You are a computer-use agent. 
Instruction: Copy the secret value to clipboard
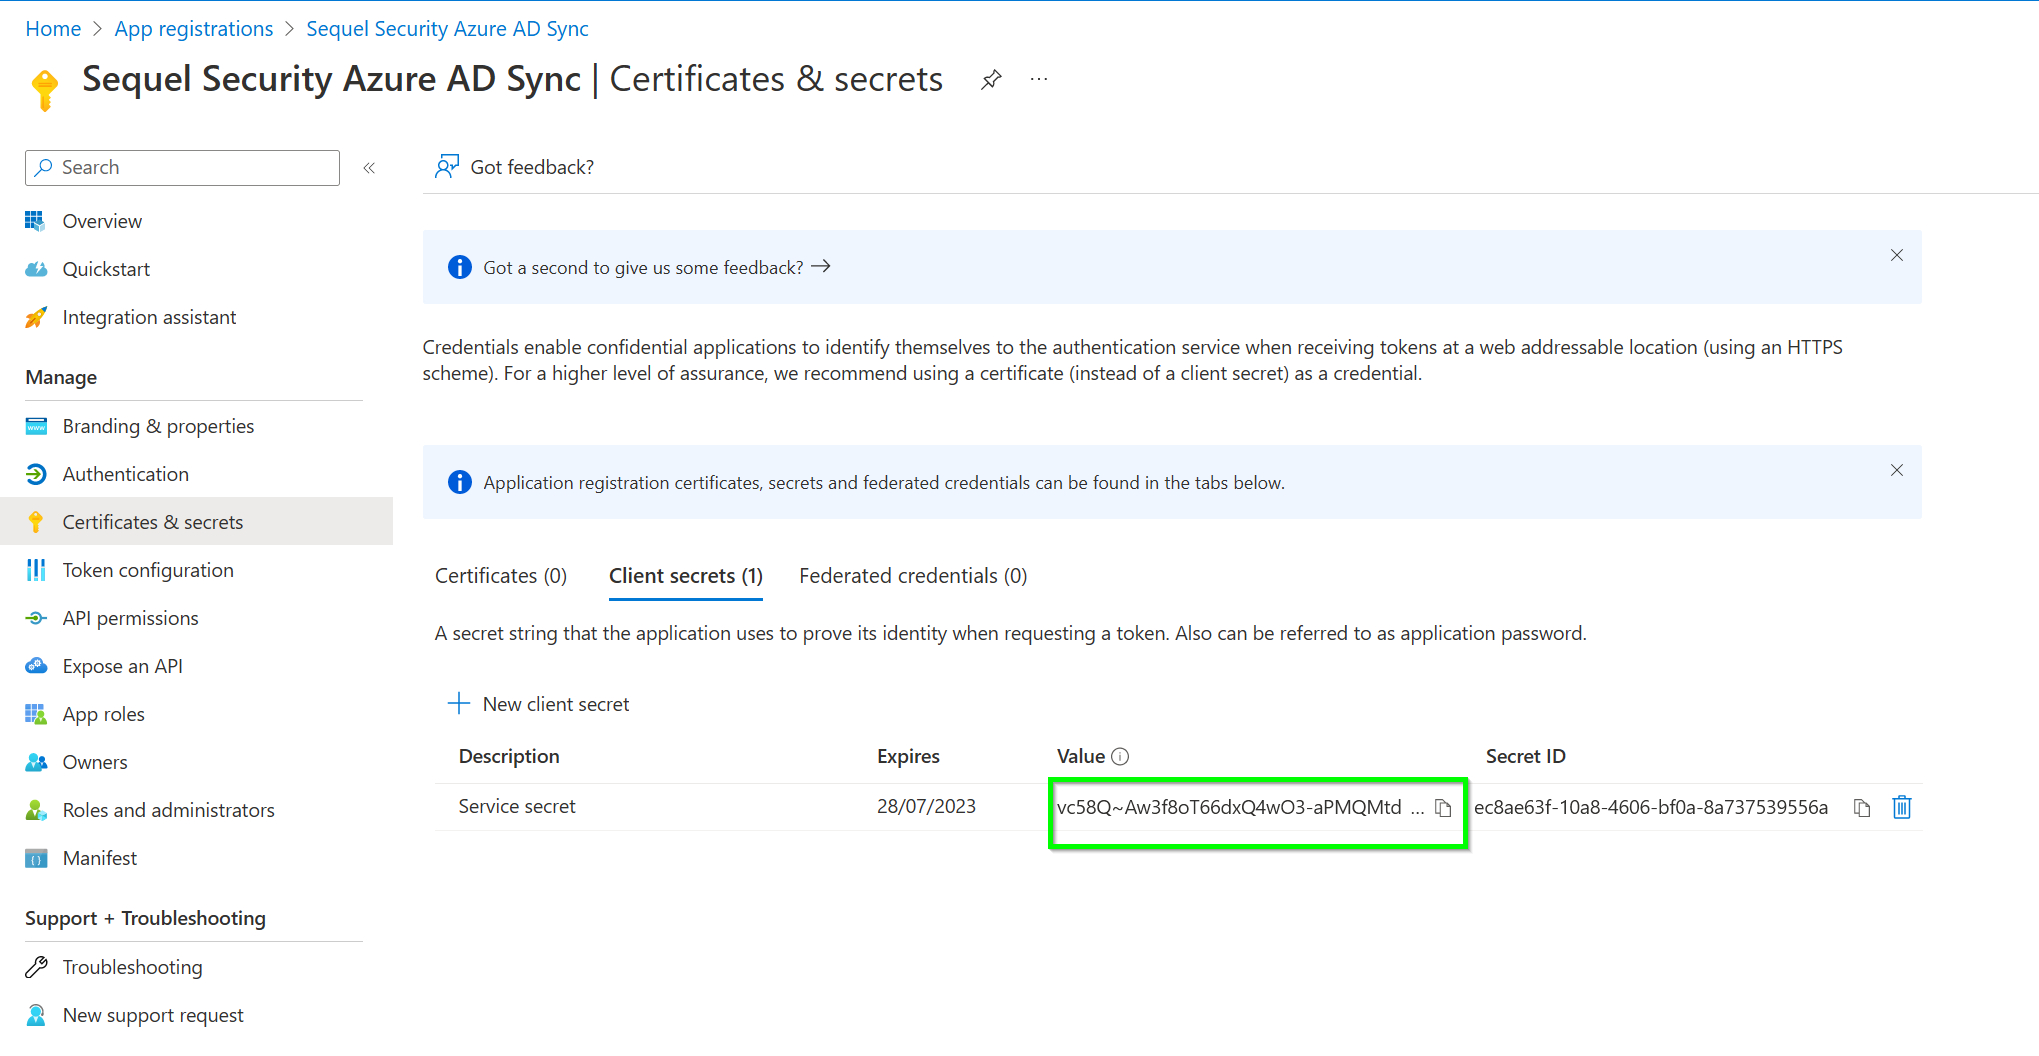[1443, 808]
